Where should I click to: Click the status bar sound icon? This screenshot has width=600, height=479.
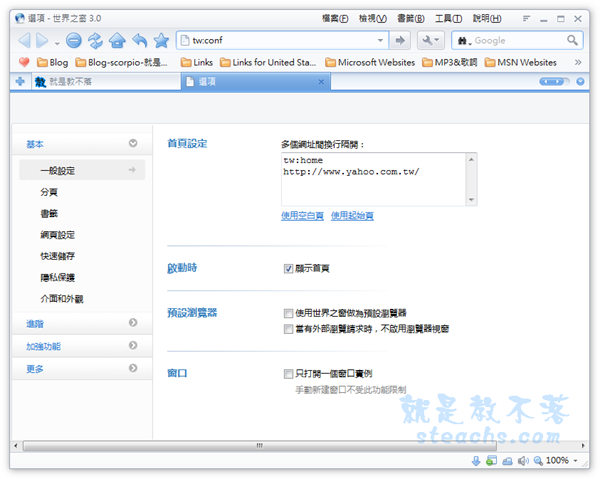[x=523, y=461]
